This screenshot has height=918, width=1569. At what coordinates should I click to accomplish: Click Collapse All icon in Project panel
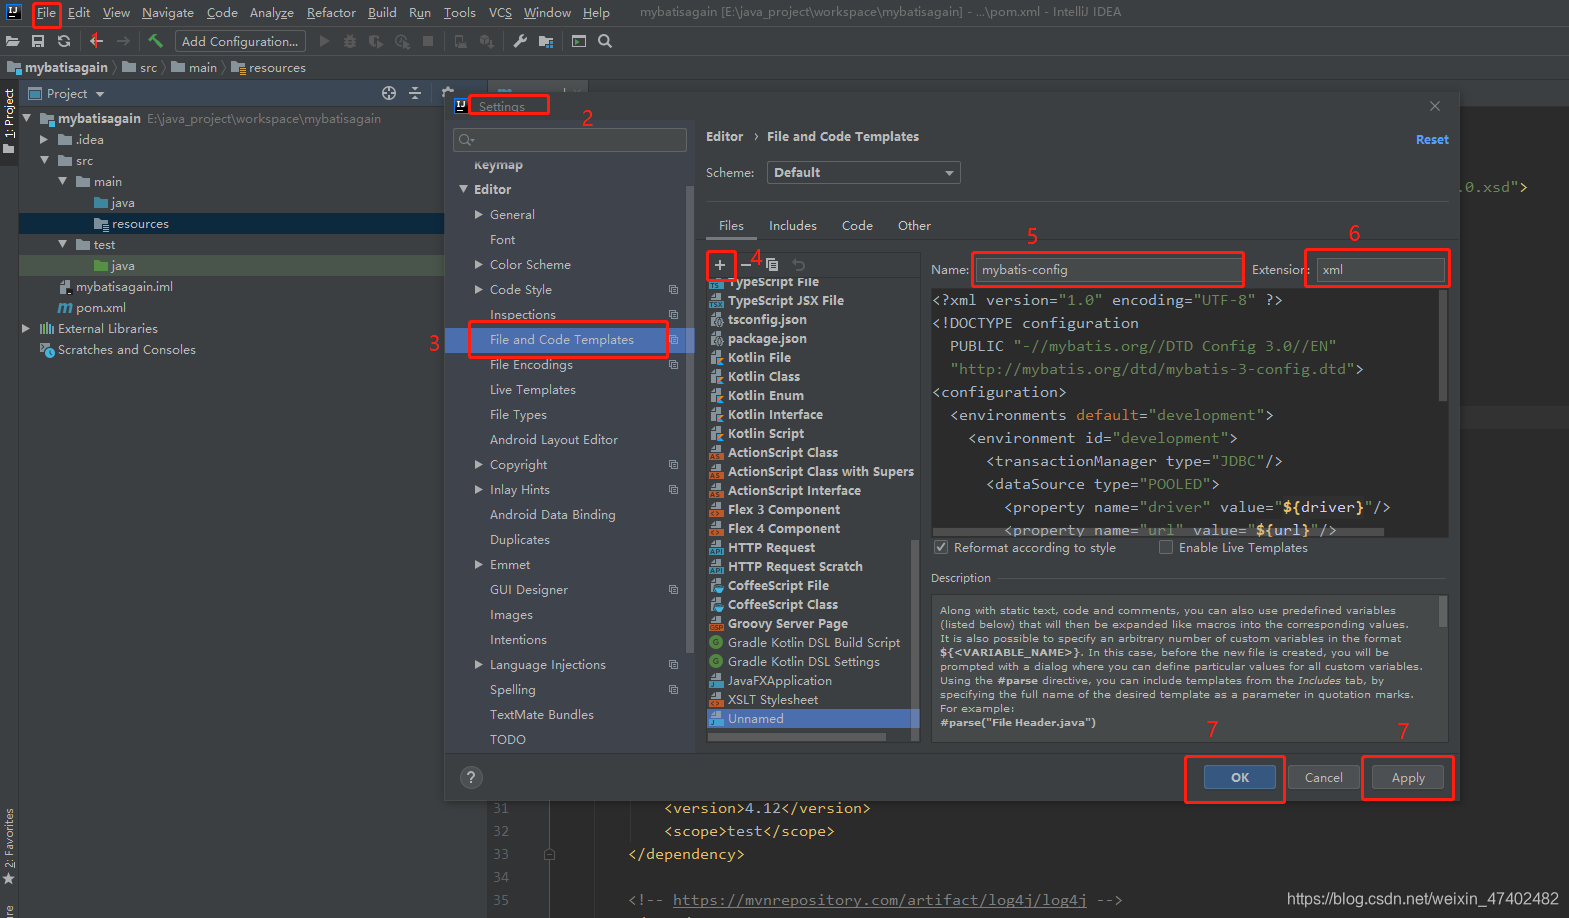[x=415, y=93]
